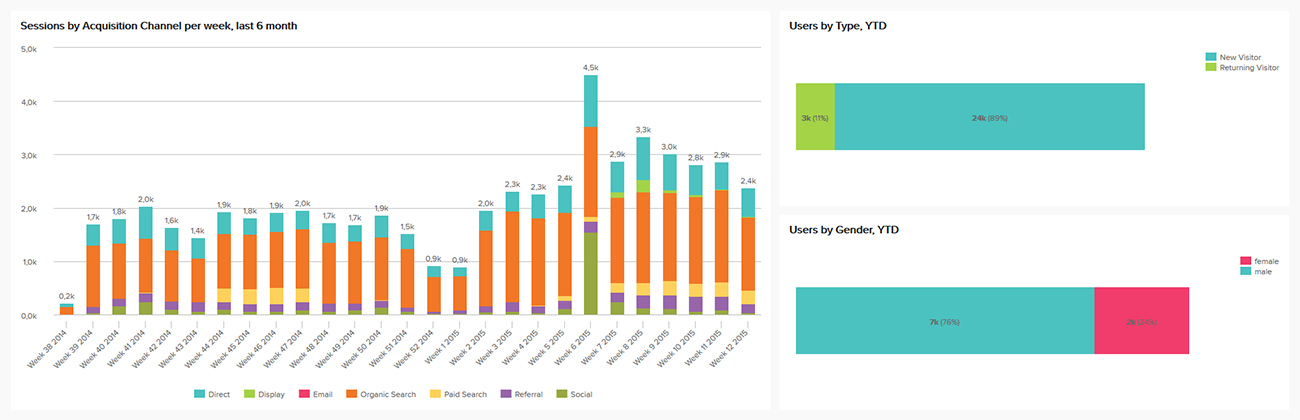
Task: Select the female legend entry
Action: [1265, 261]
